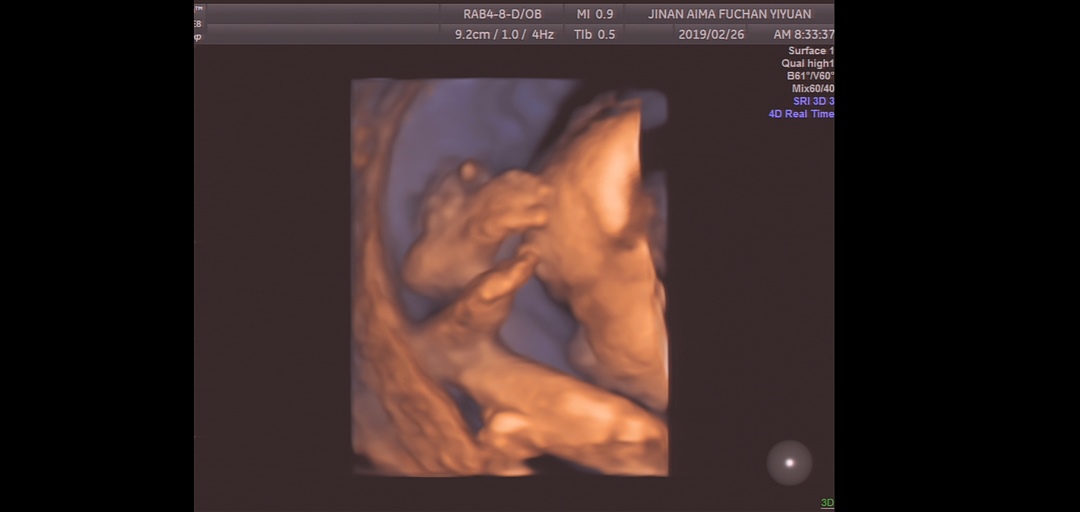Screen dimensions: 1080x512
Task: Select the B61°/V60° volume angle setting
Action: tap(809, 76)
